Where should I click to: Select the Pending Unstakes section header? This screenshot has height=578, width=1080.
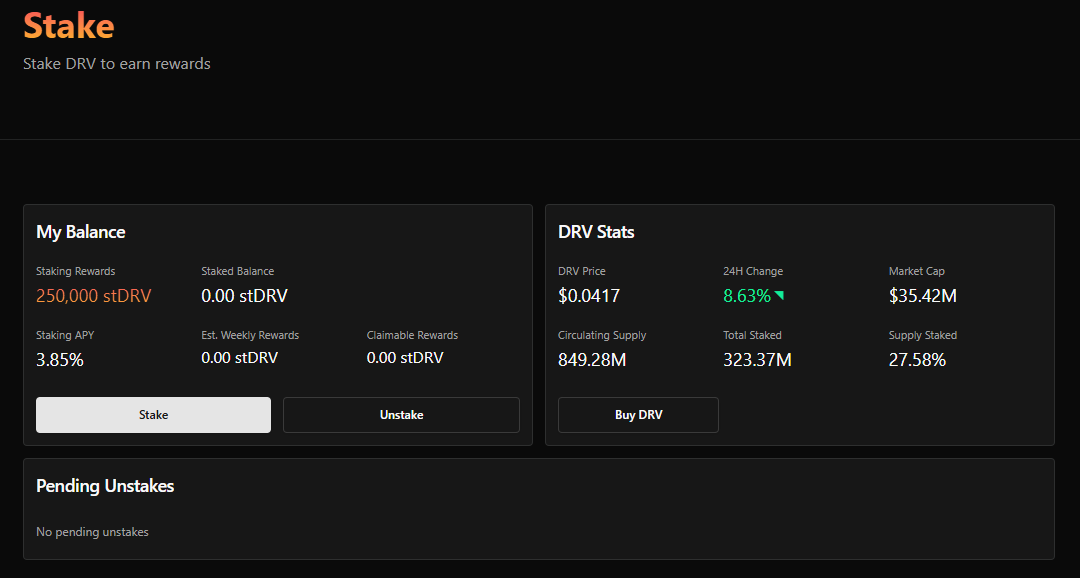[x=105, y=487]
